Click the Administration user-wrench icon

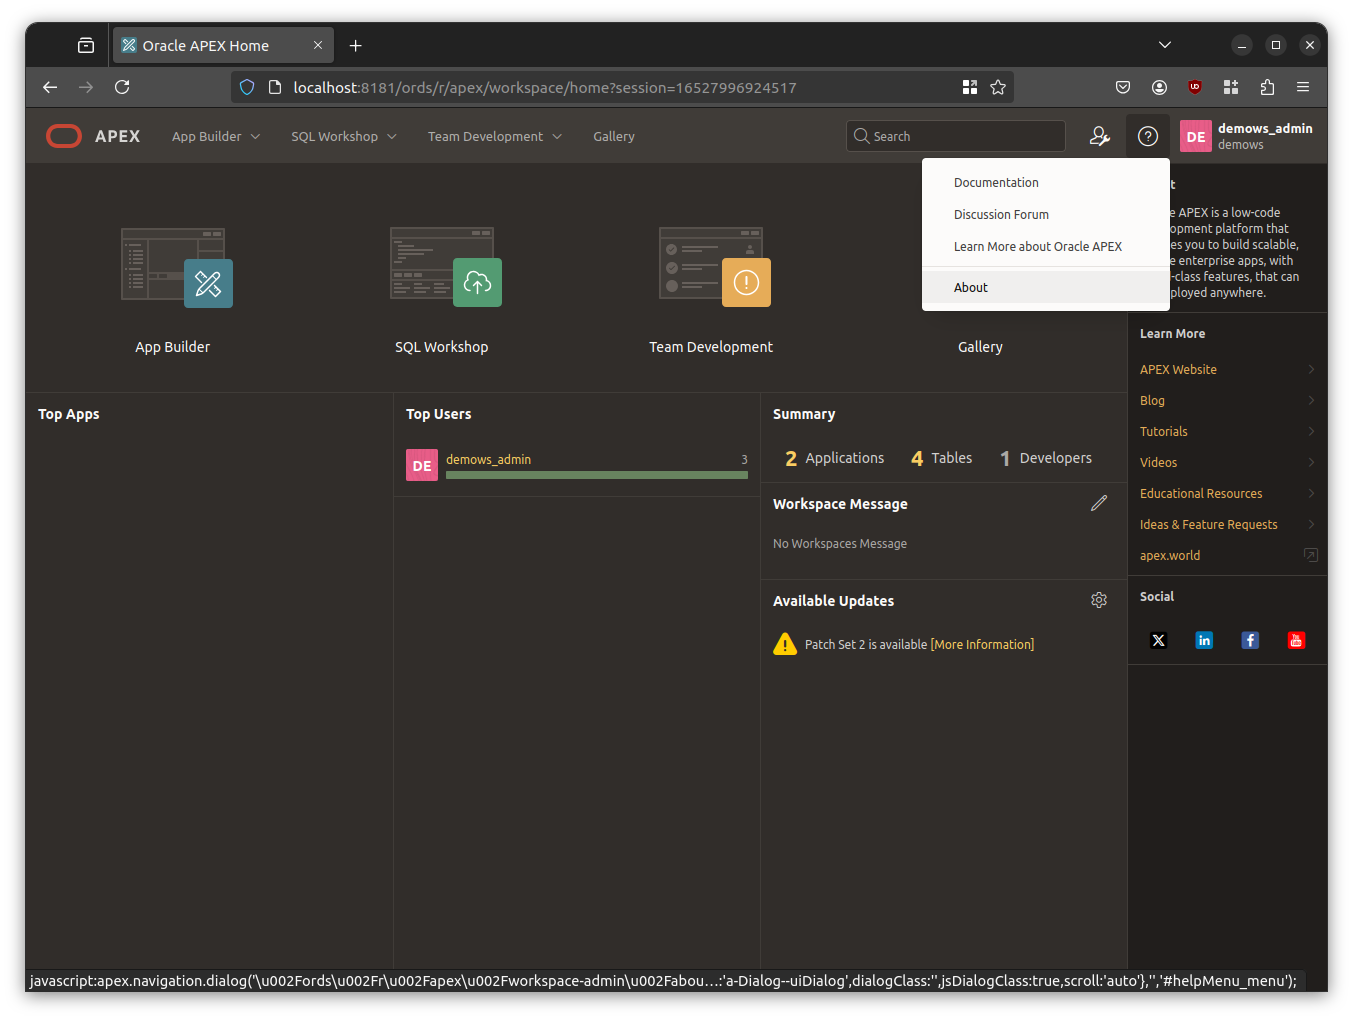1099,136
